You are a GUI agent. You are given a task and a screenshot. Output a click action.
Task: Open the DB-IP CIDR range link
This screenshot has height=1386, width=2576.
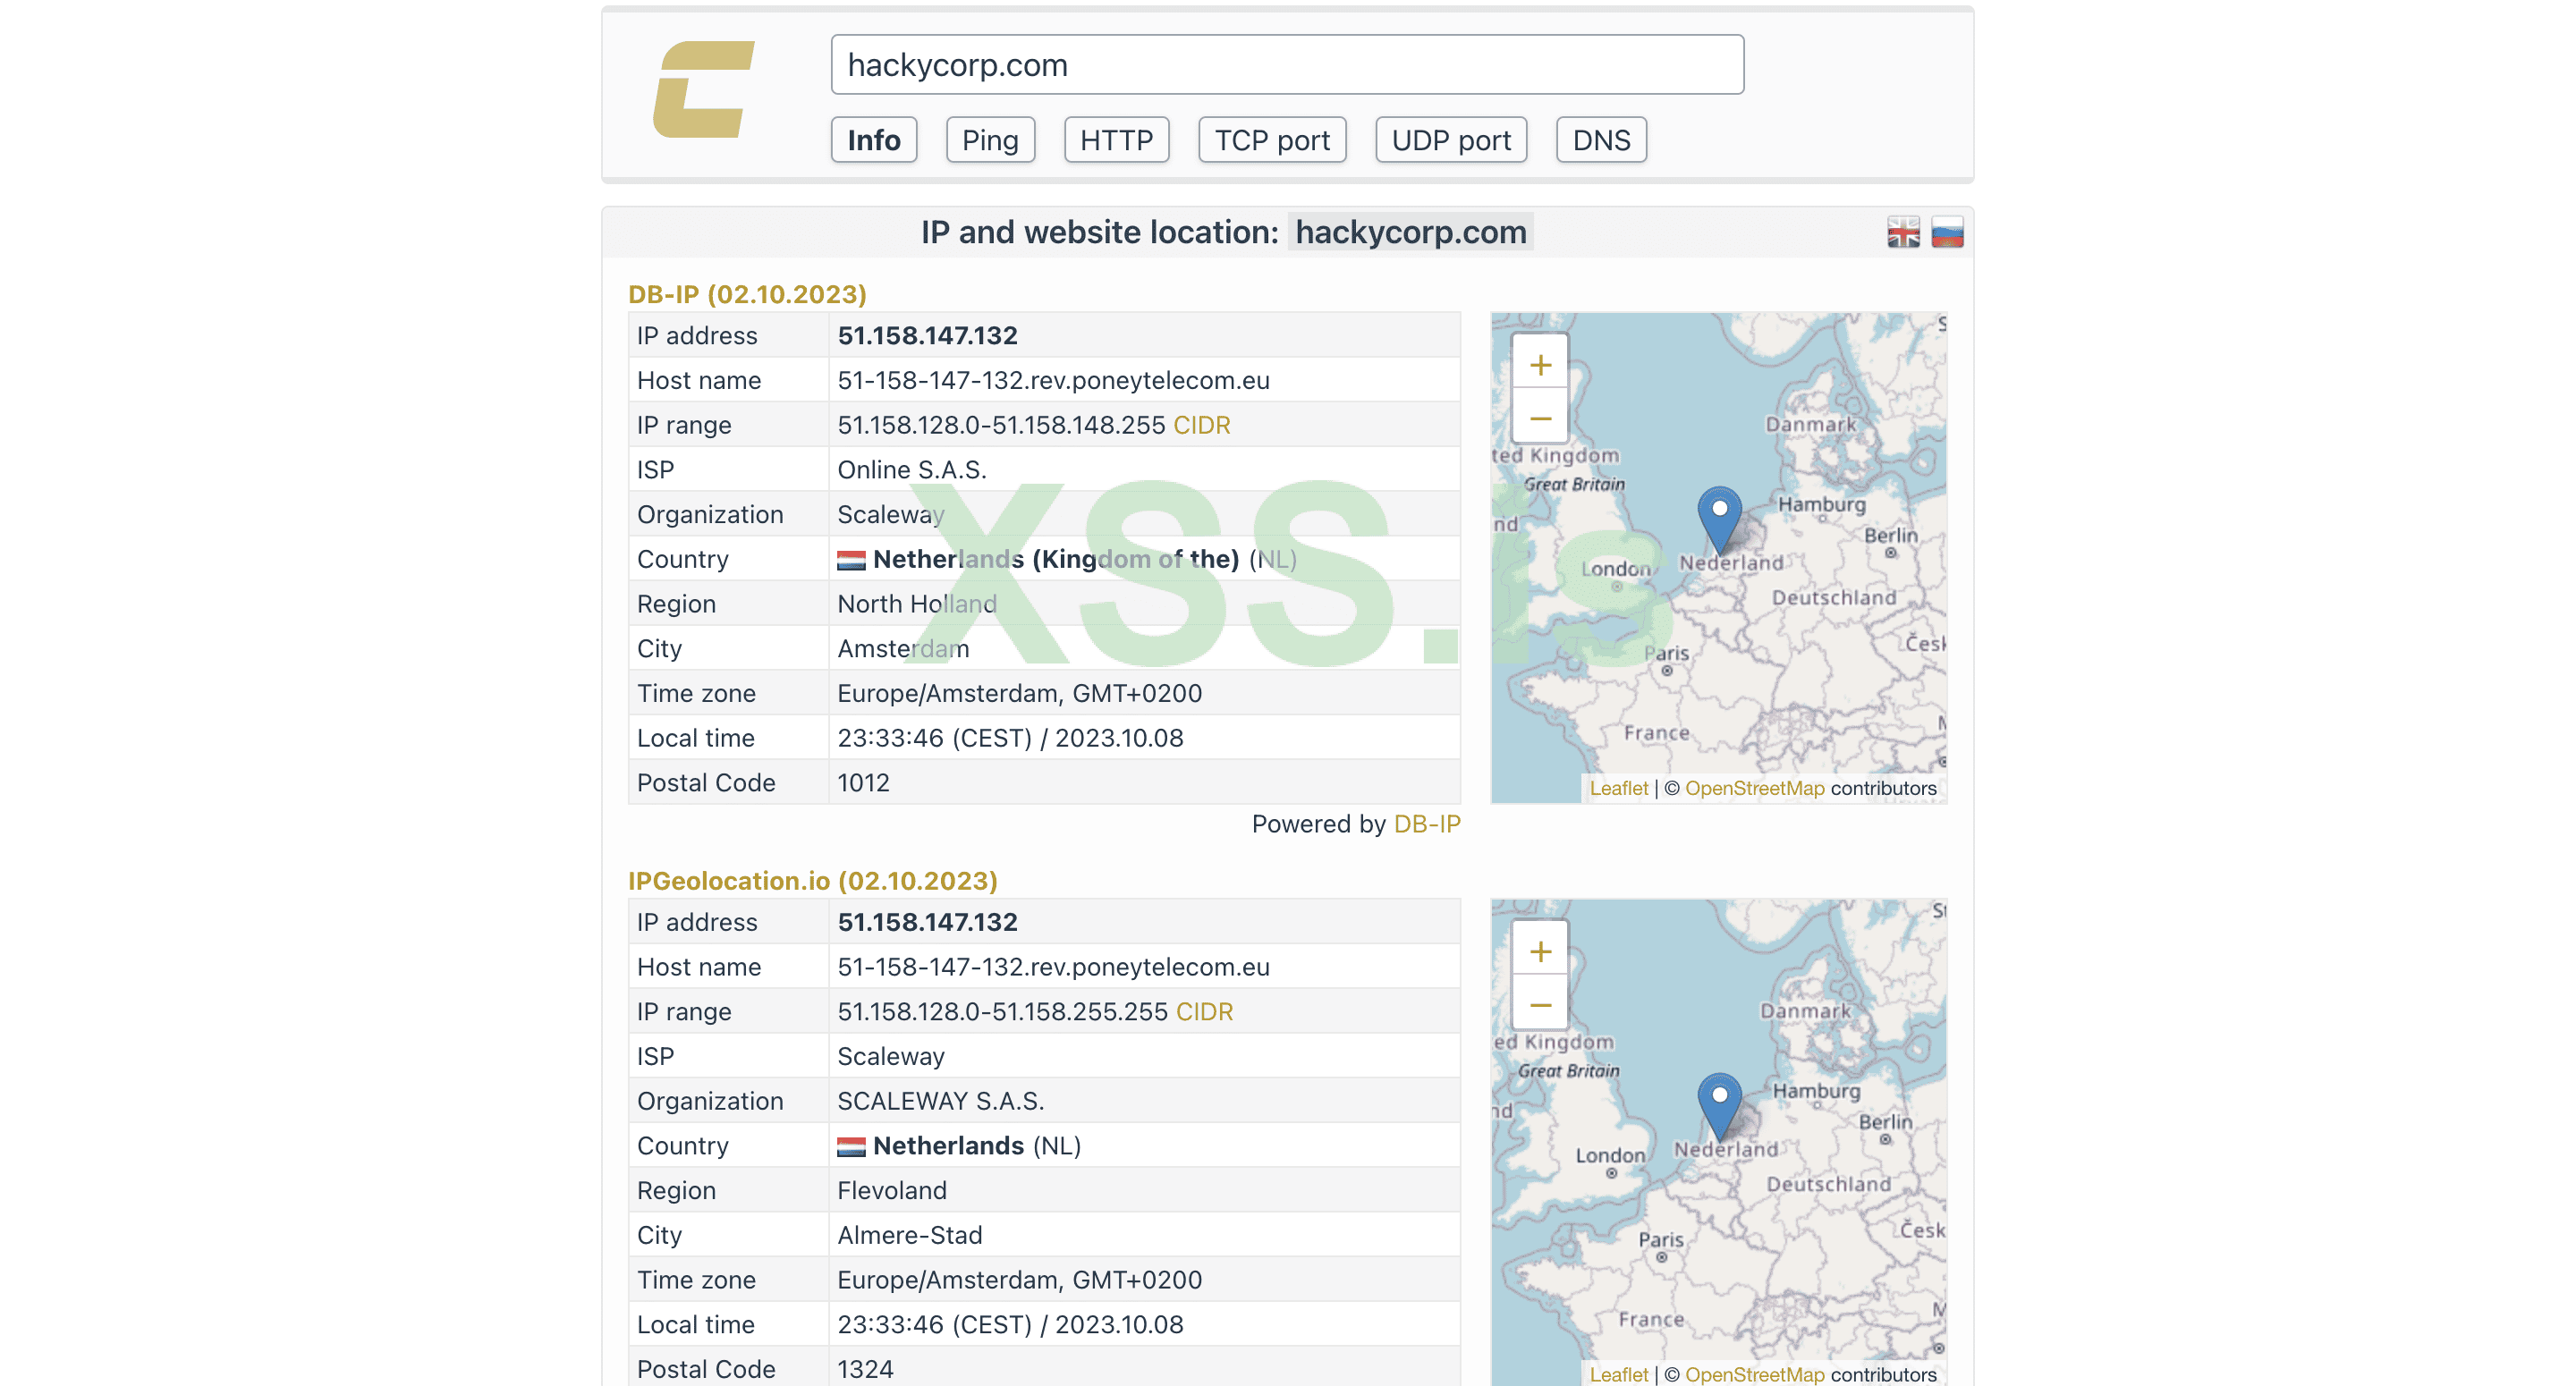(x=1201, y=425)
